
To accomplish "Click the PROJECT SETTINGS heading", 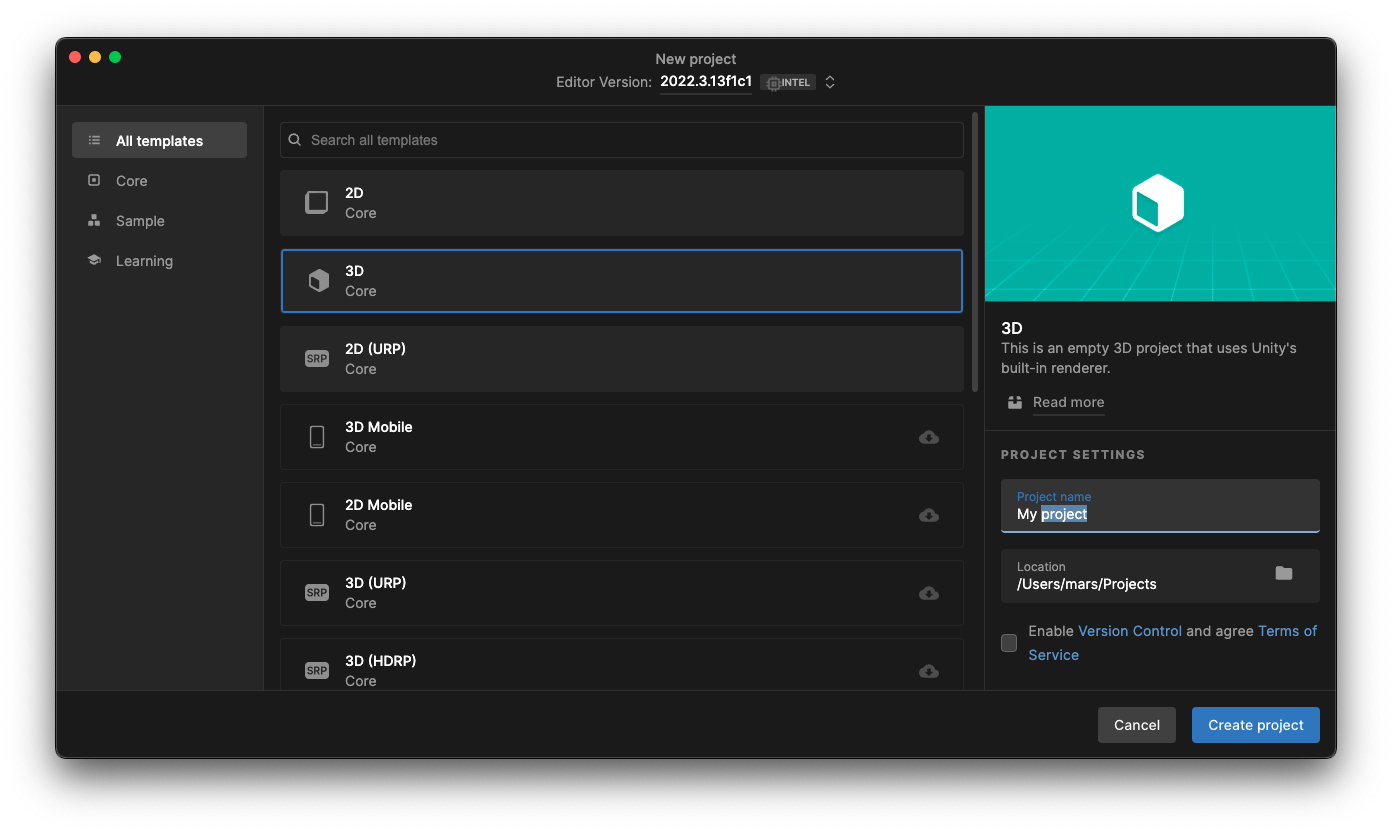I will (1073, 454).
